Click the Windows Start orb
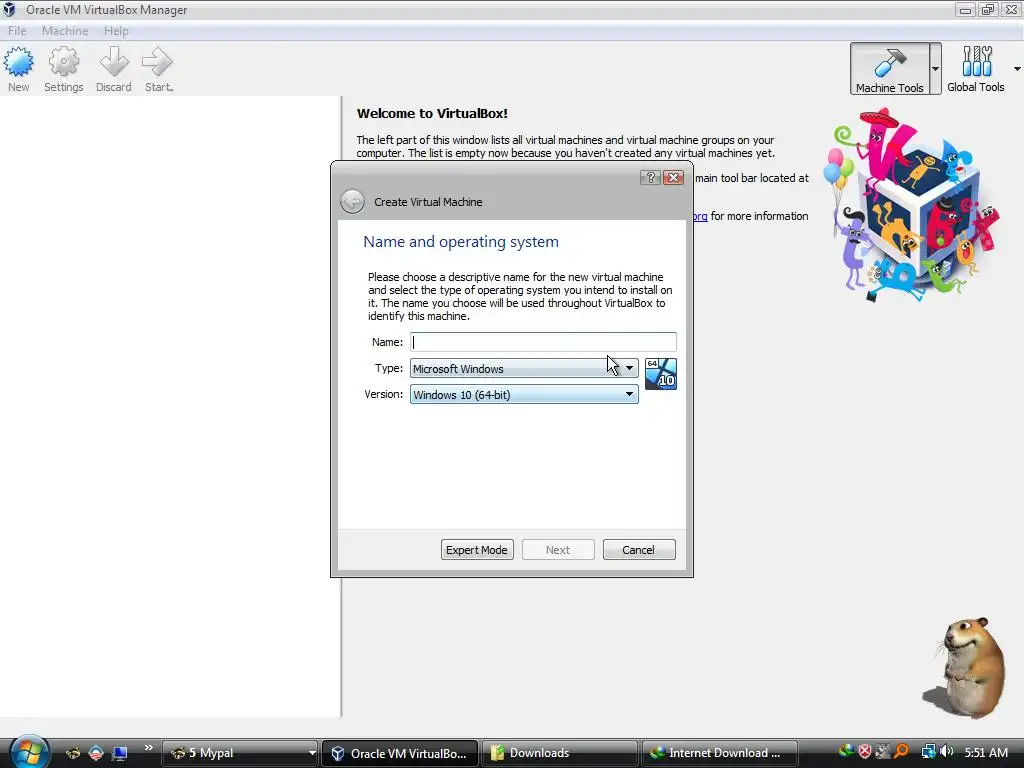 [x=29, y=752]
